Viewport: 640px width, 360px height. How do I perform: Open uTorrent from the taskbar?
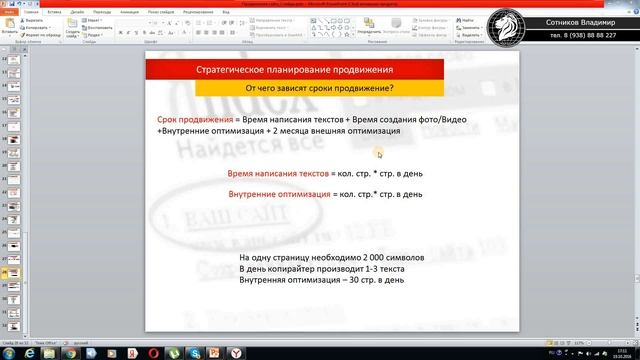coord(174,353)
